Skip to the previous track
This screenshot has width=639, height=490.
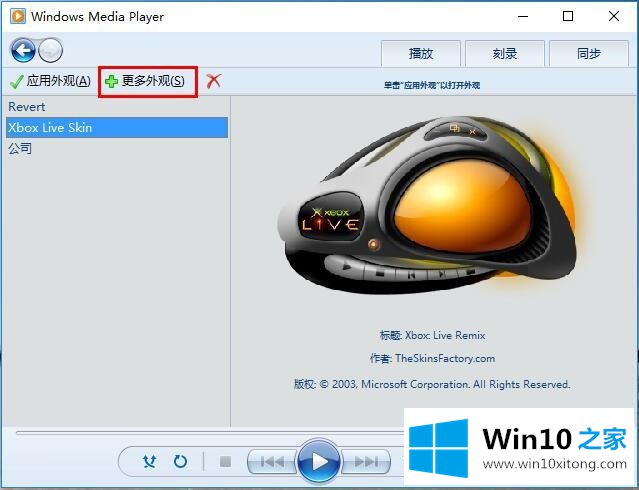click(271, 461)
